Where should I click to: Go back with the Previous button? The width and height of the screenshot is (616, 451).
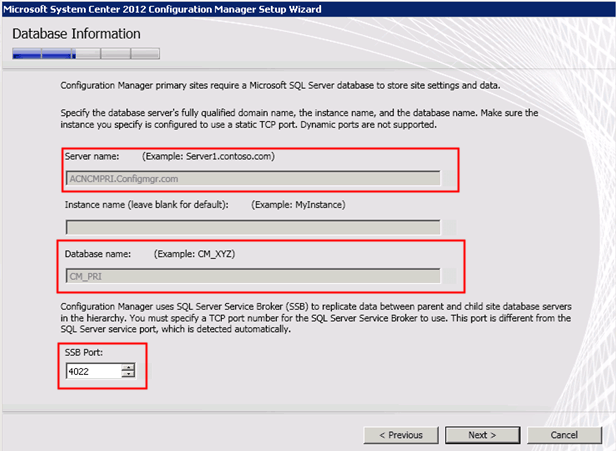(x=401, y=435)
